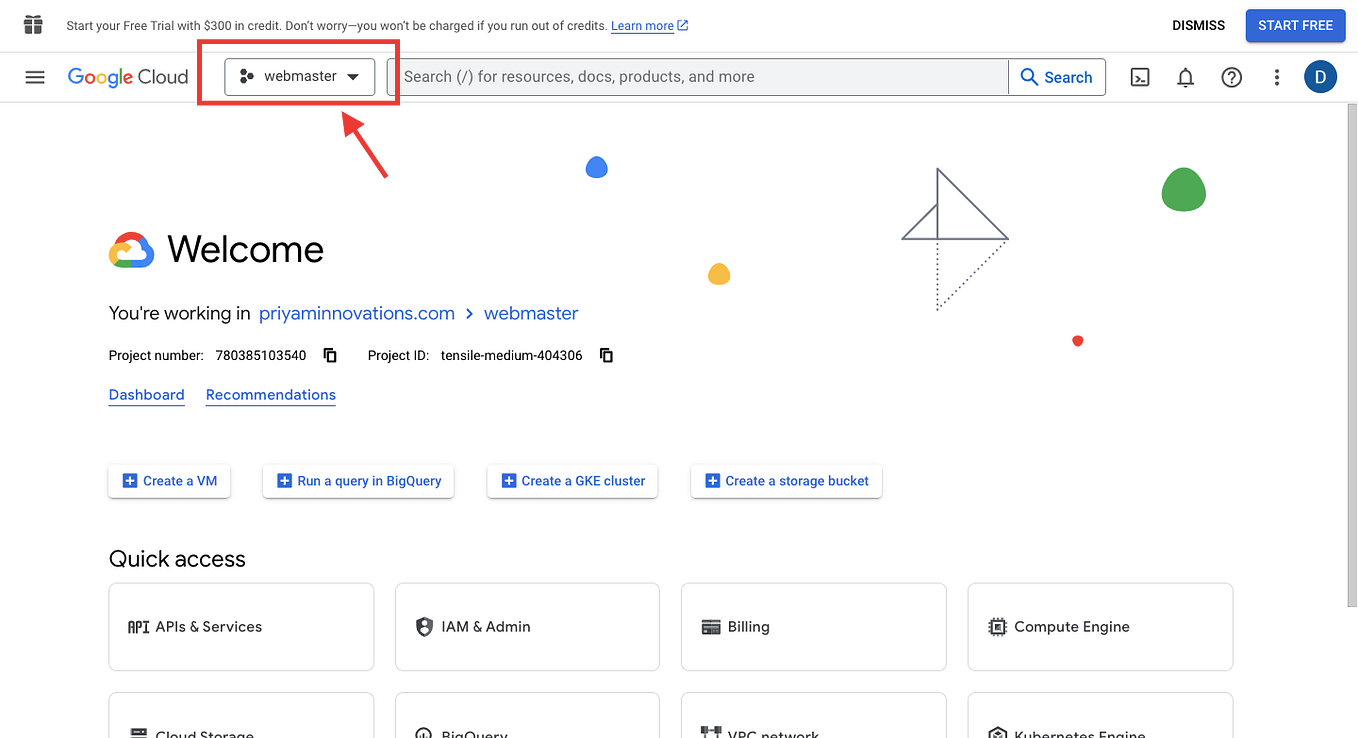Open the notifications bell
The width and height of the screenshot is (1358, 738).
point(1185,76)
